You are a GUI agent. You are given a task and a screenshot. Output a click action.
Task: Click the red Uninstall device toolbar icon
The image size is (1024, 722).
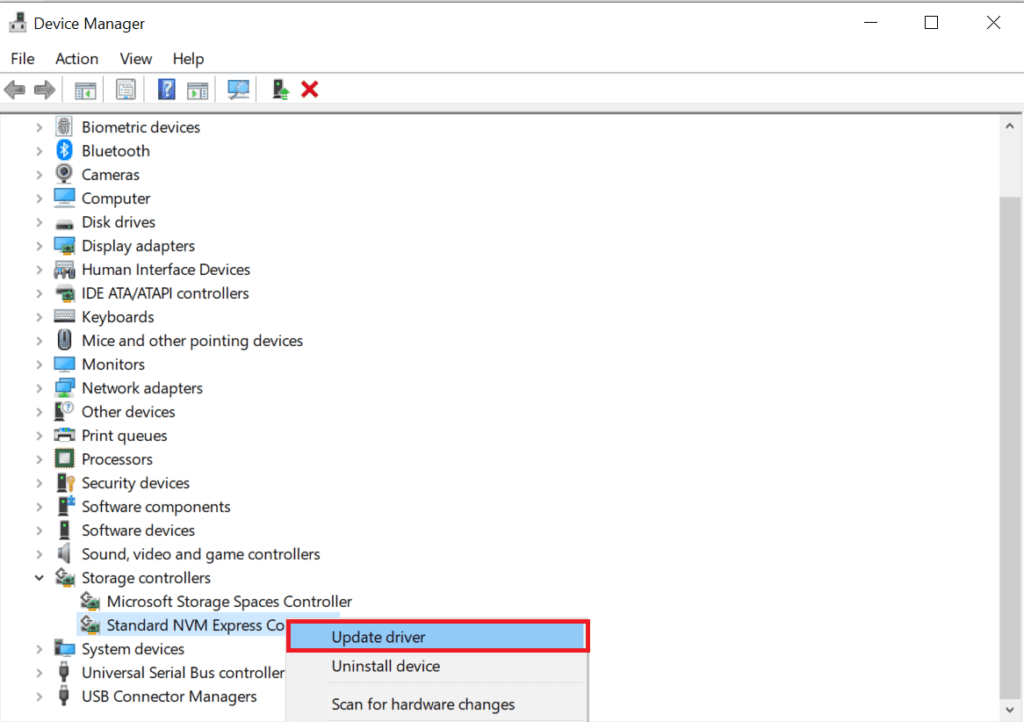[x=310, y=89]
